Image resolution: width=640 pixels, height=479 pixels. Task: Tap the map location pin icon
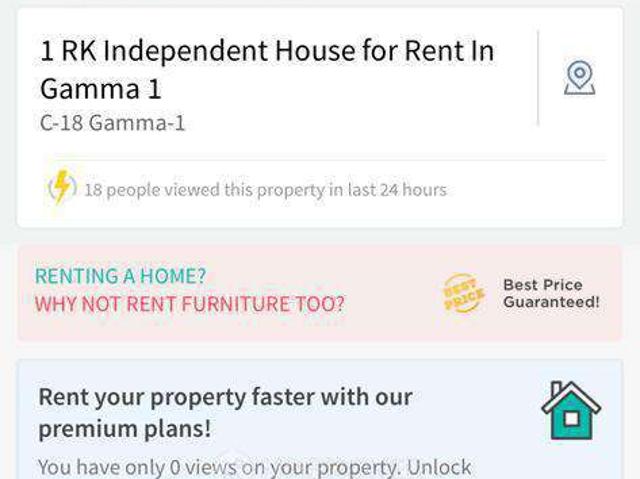[579, 78]
